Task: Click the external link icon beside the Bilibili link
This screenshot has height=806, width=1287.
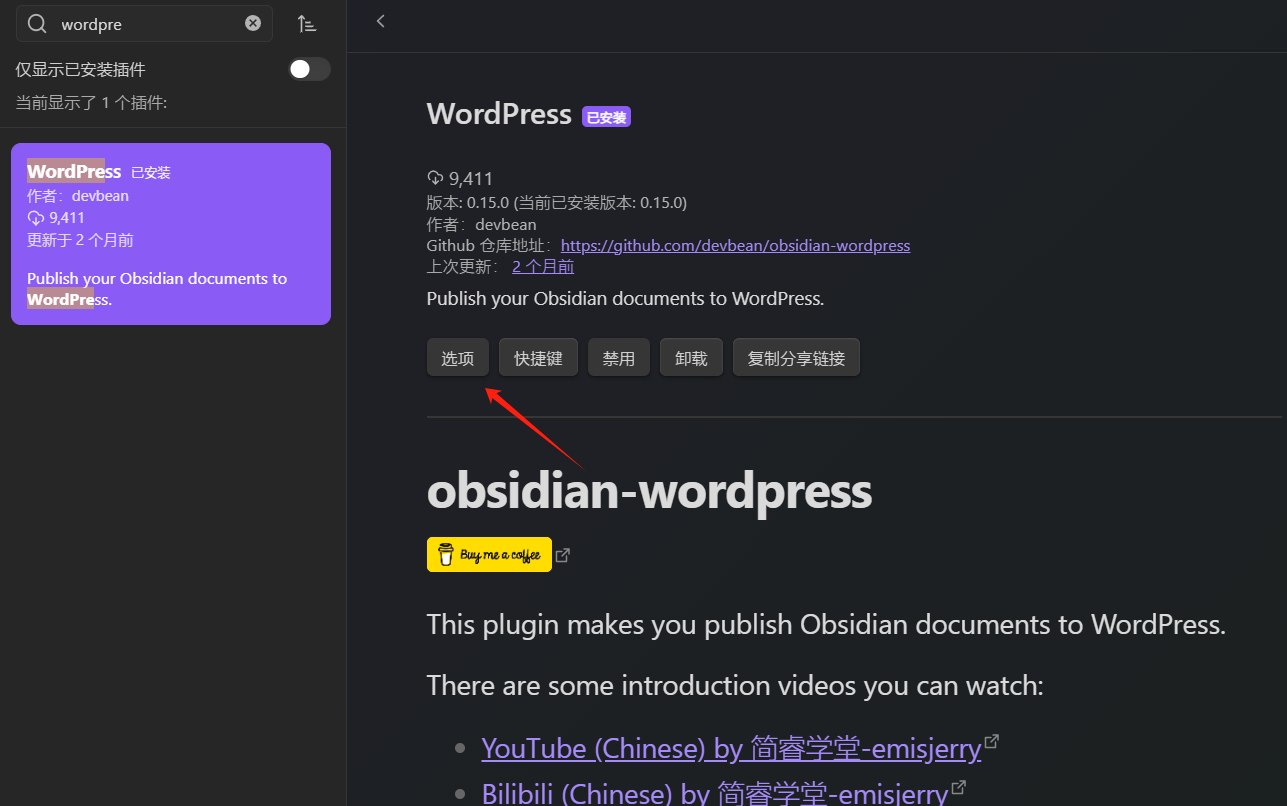Action: tap(958, 786)
